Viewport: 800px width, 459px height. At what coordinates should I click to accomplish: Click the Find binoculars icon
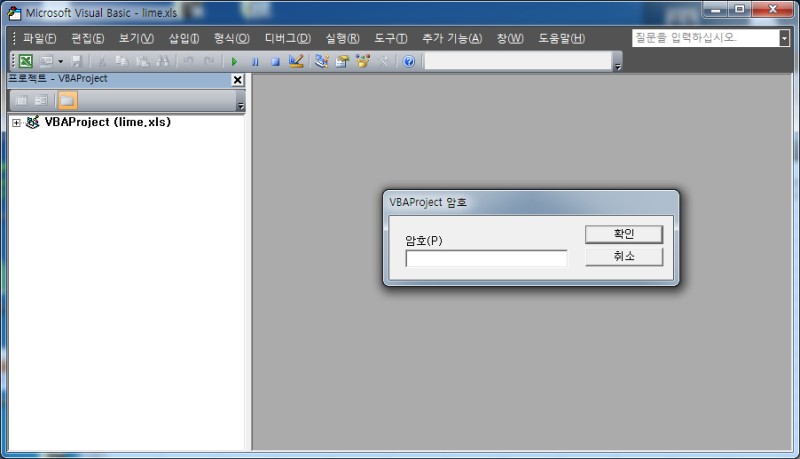163,61
